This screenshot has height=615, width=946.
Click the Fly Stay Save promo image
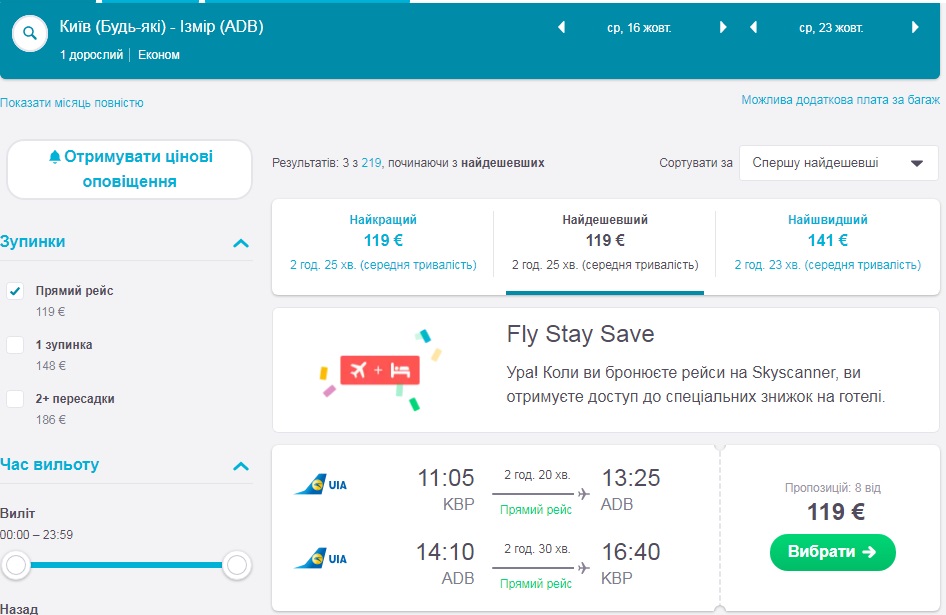coord(381,370)
